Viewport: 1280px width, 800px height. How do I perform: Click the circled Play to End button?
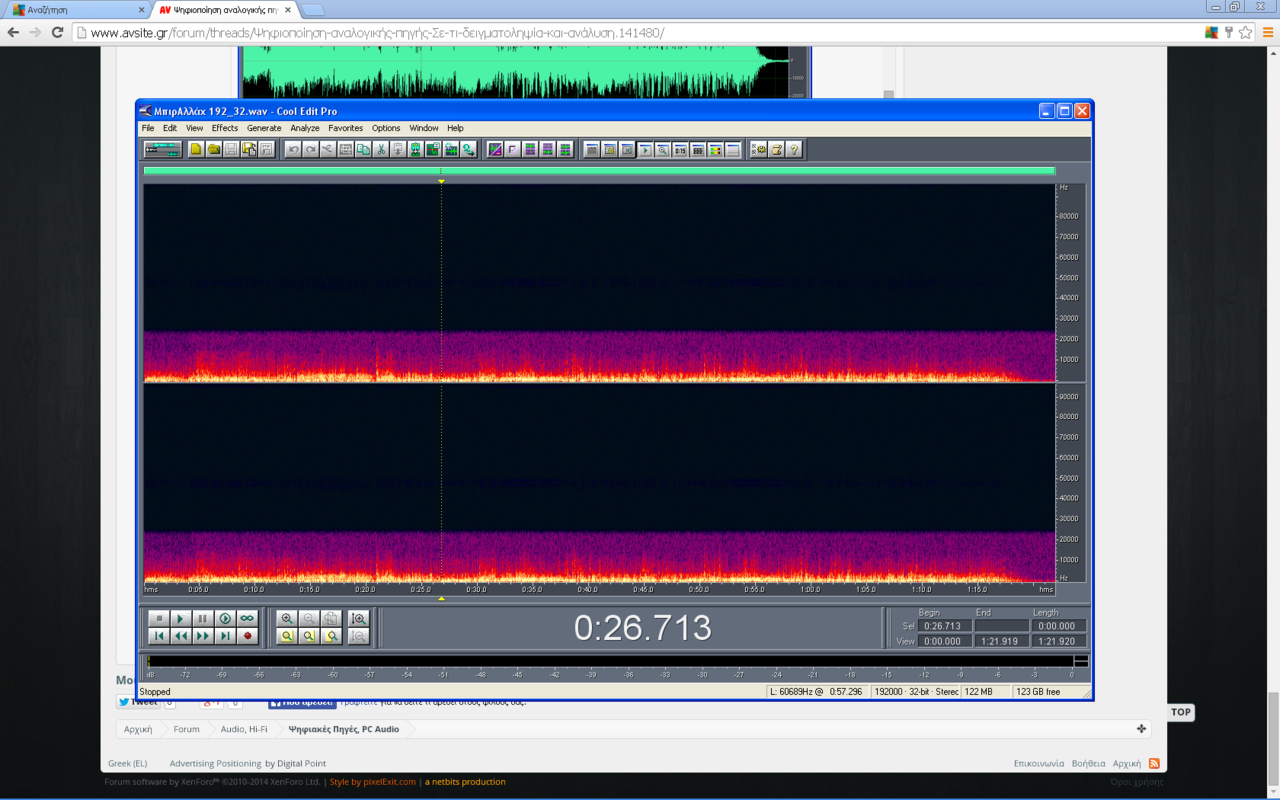pos(225,619)
